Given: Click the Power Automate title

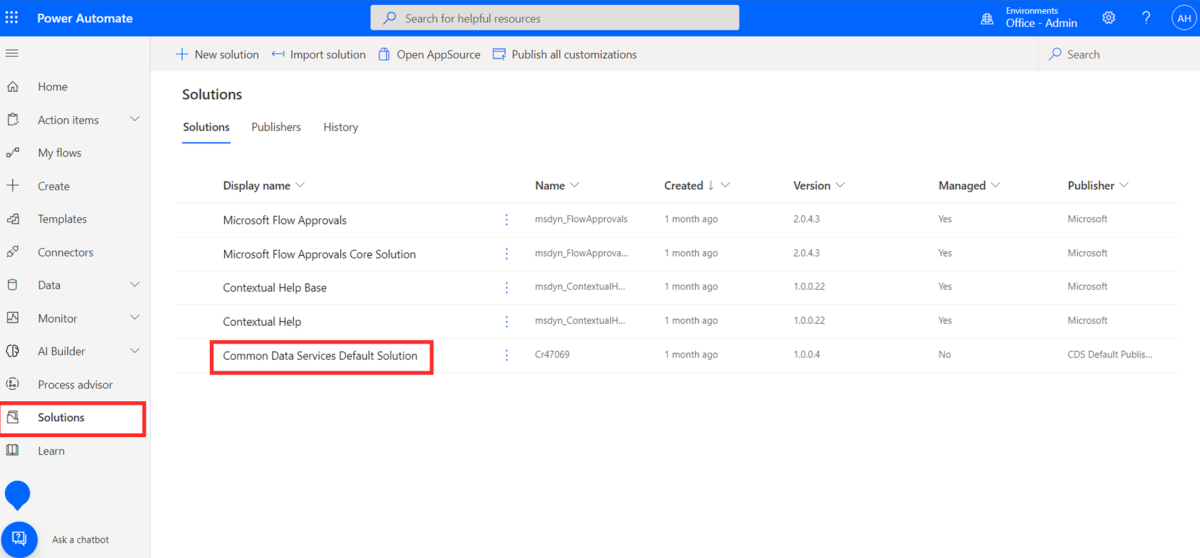Looking at the screenshot, I should 85,18.
